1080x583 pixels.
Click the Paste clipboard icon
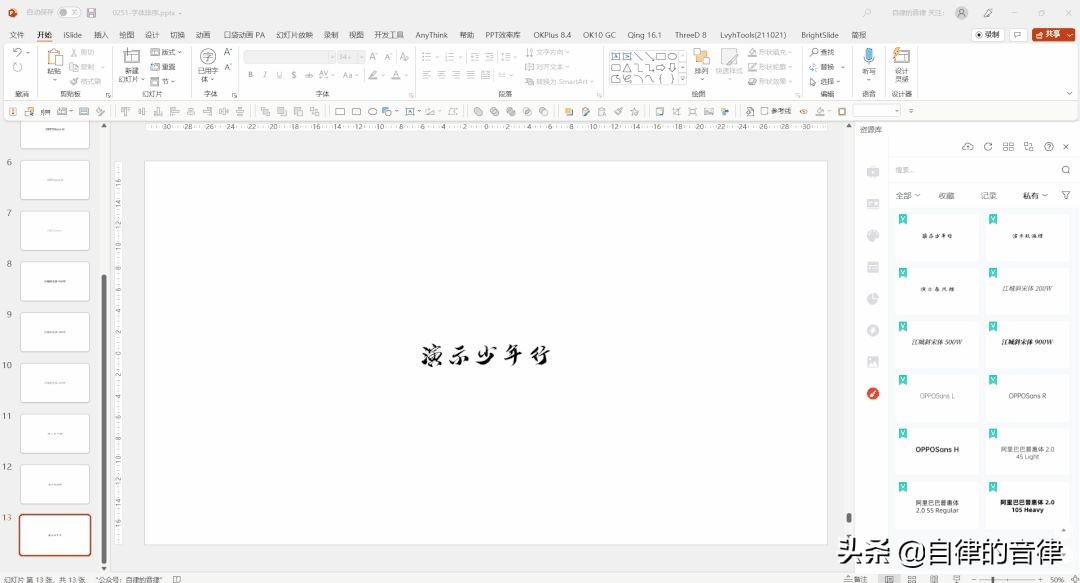(x=54, y=58)
